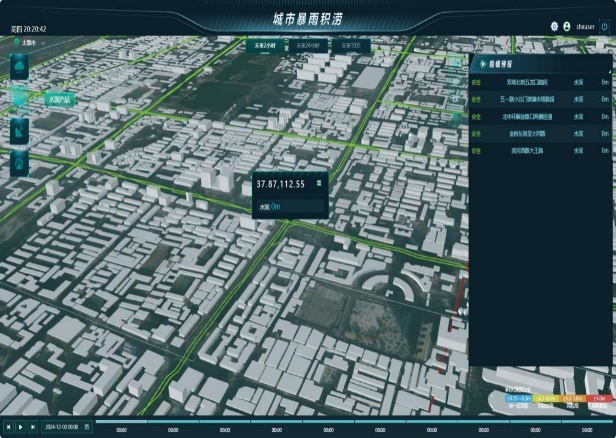The height and width of the screenshot is (438, 616).
Task: Click the location pin next to city name
Action: (x=16, y=42)
